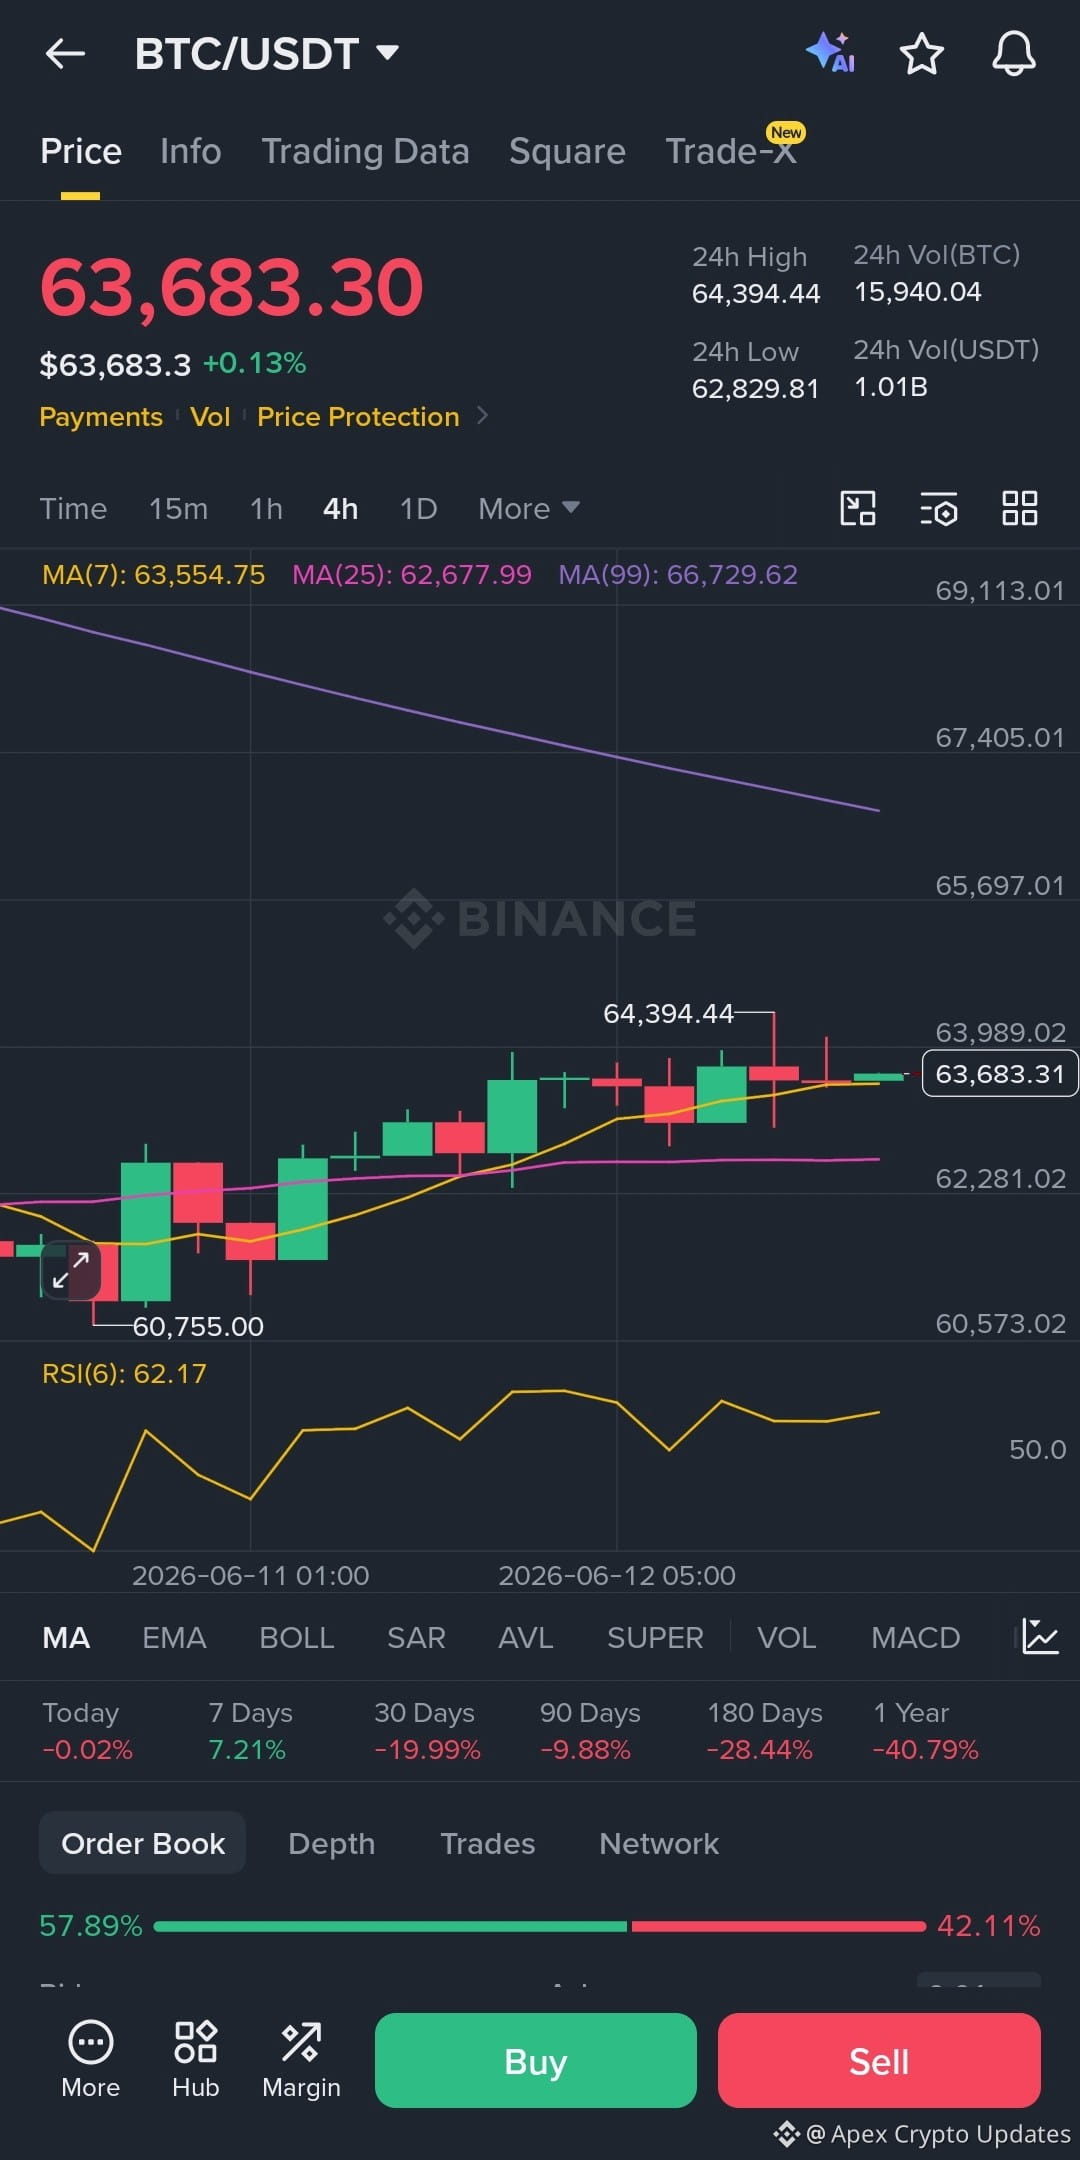Toggle the VOL sub-indicator

click(x=786, y=1637)
